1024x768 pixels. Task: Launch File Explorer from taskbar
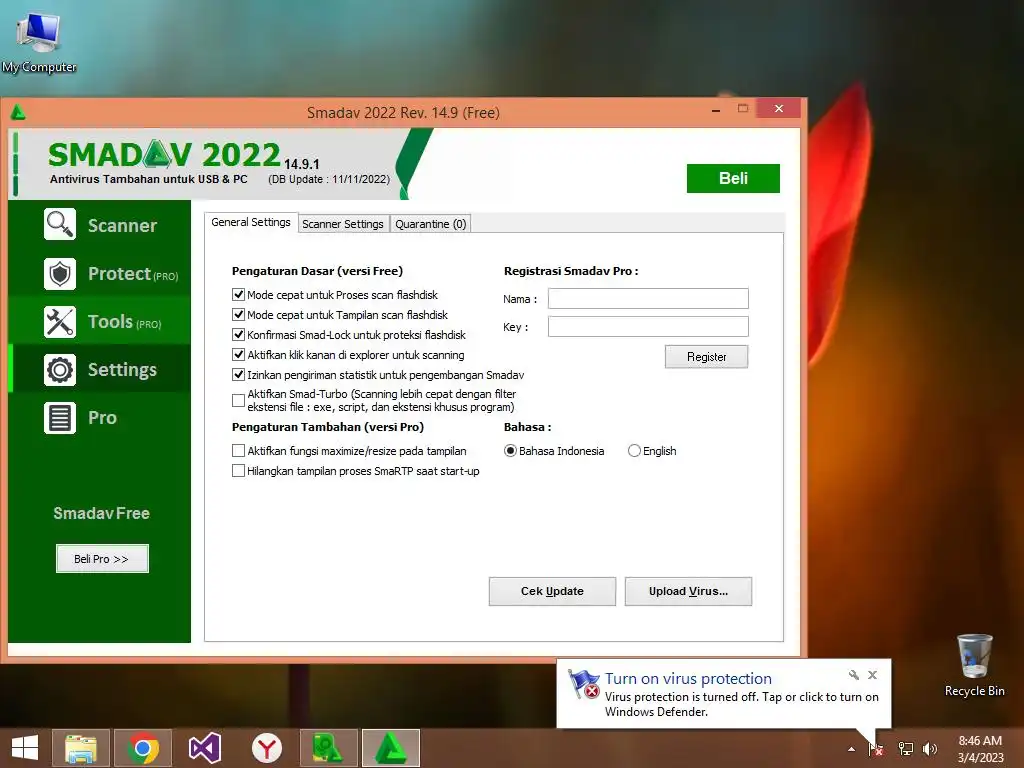81,748
